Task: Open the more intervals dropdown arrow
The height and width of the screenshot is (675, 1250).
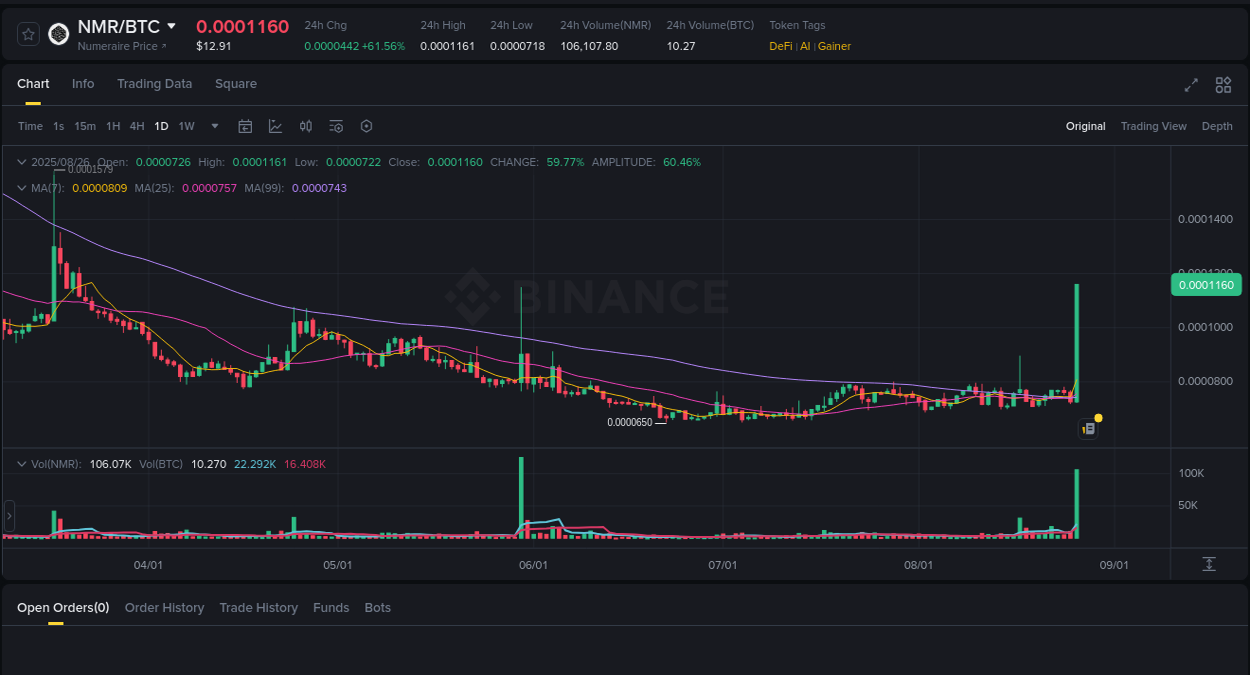Action: pyautogui.click(x=214, y=126)
